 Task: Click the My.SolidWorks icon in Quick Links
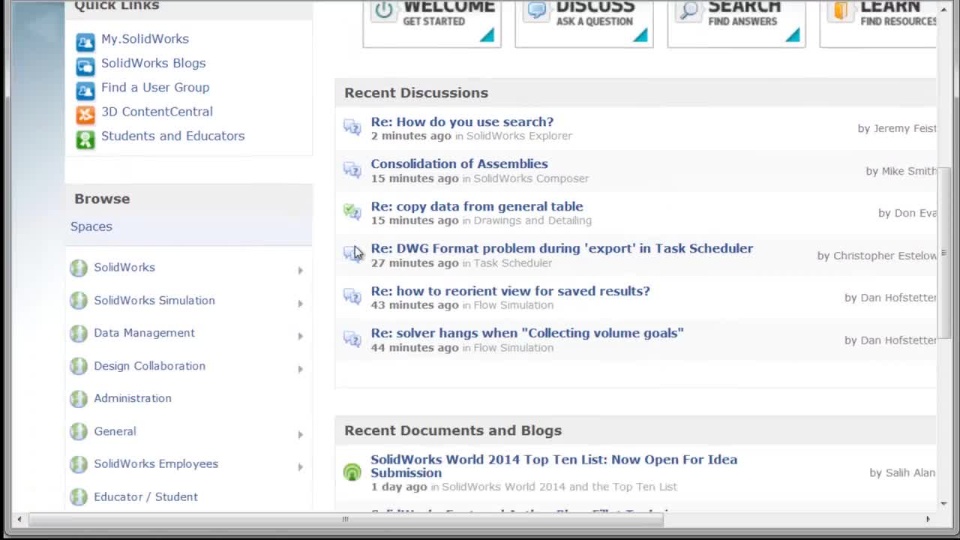point(85,42)
